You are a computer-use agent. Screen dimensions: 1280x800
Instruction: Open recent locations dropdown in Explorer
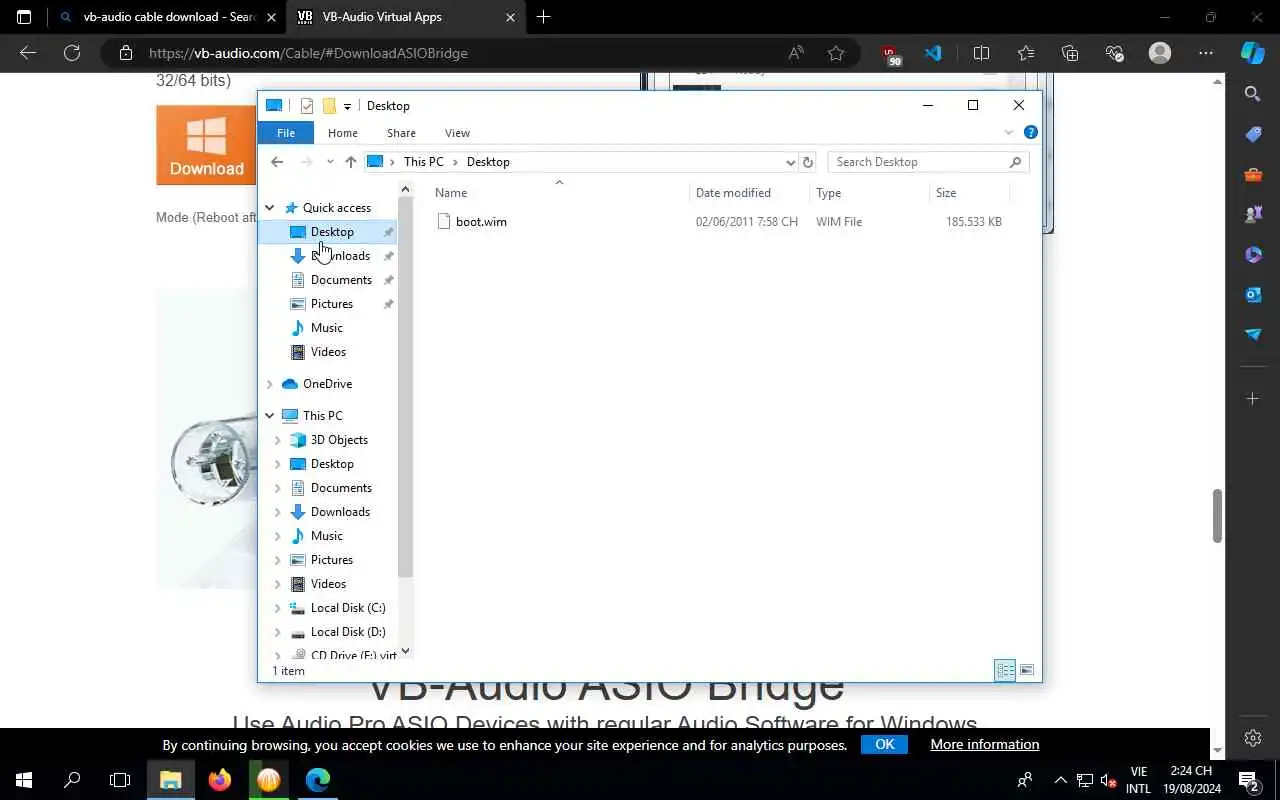(330, 162)
